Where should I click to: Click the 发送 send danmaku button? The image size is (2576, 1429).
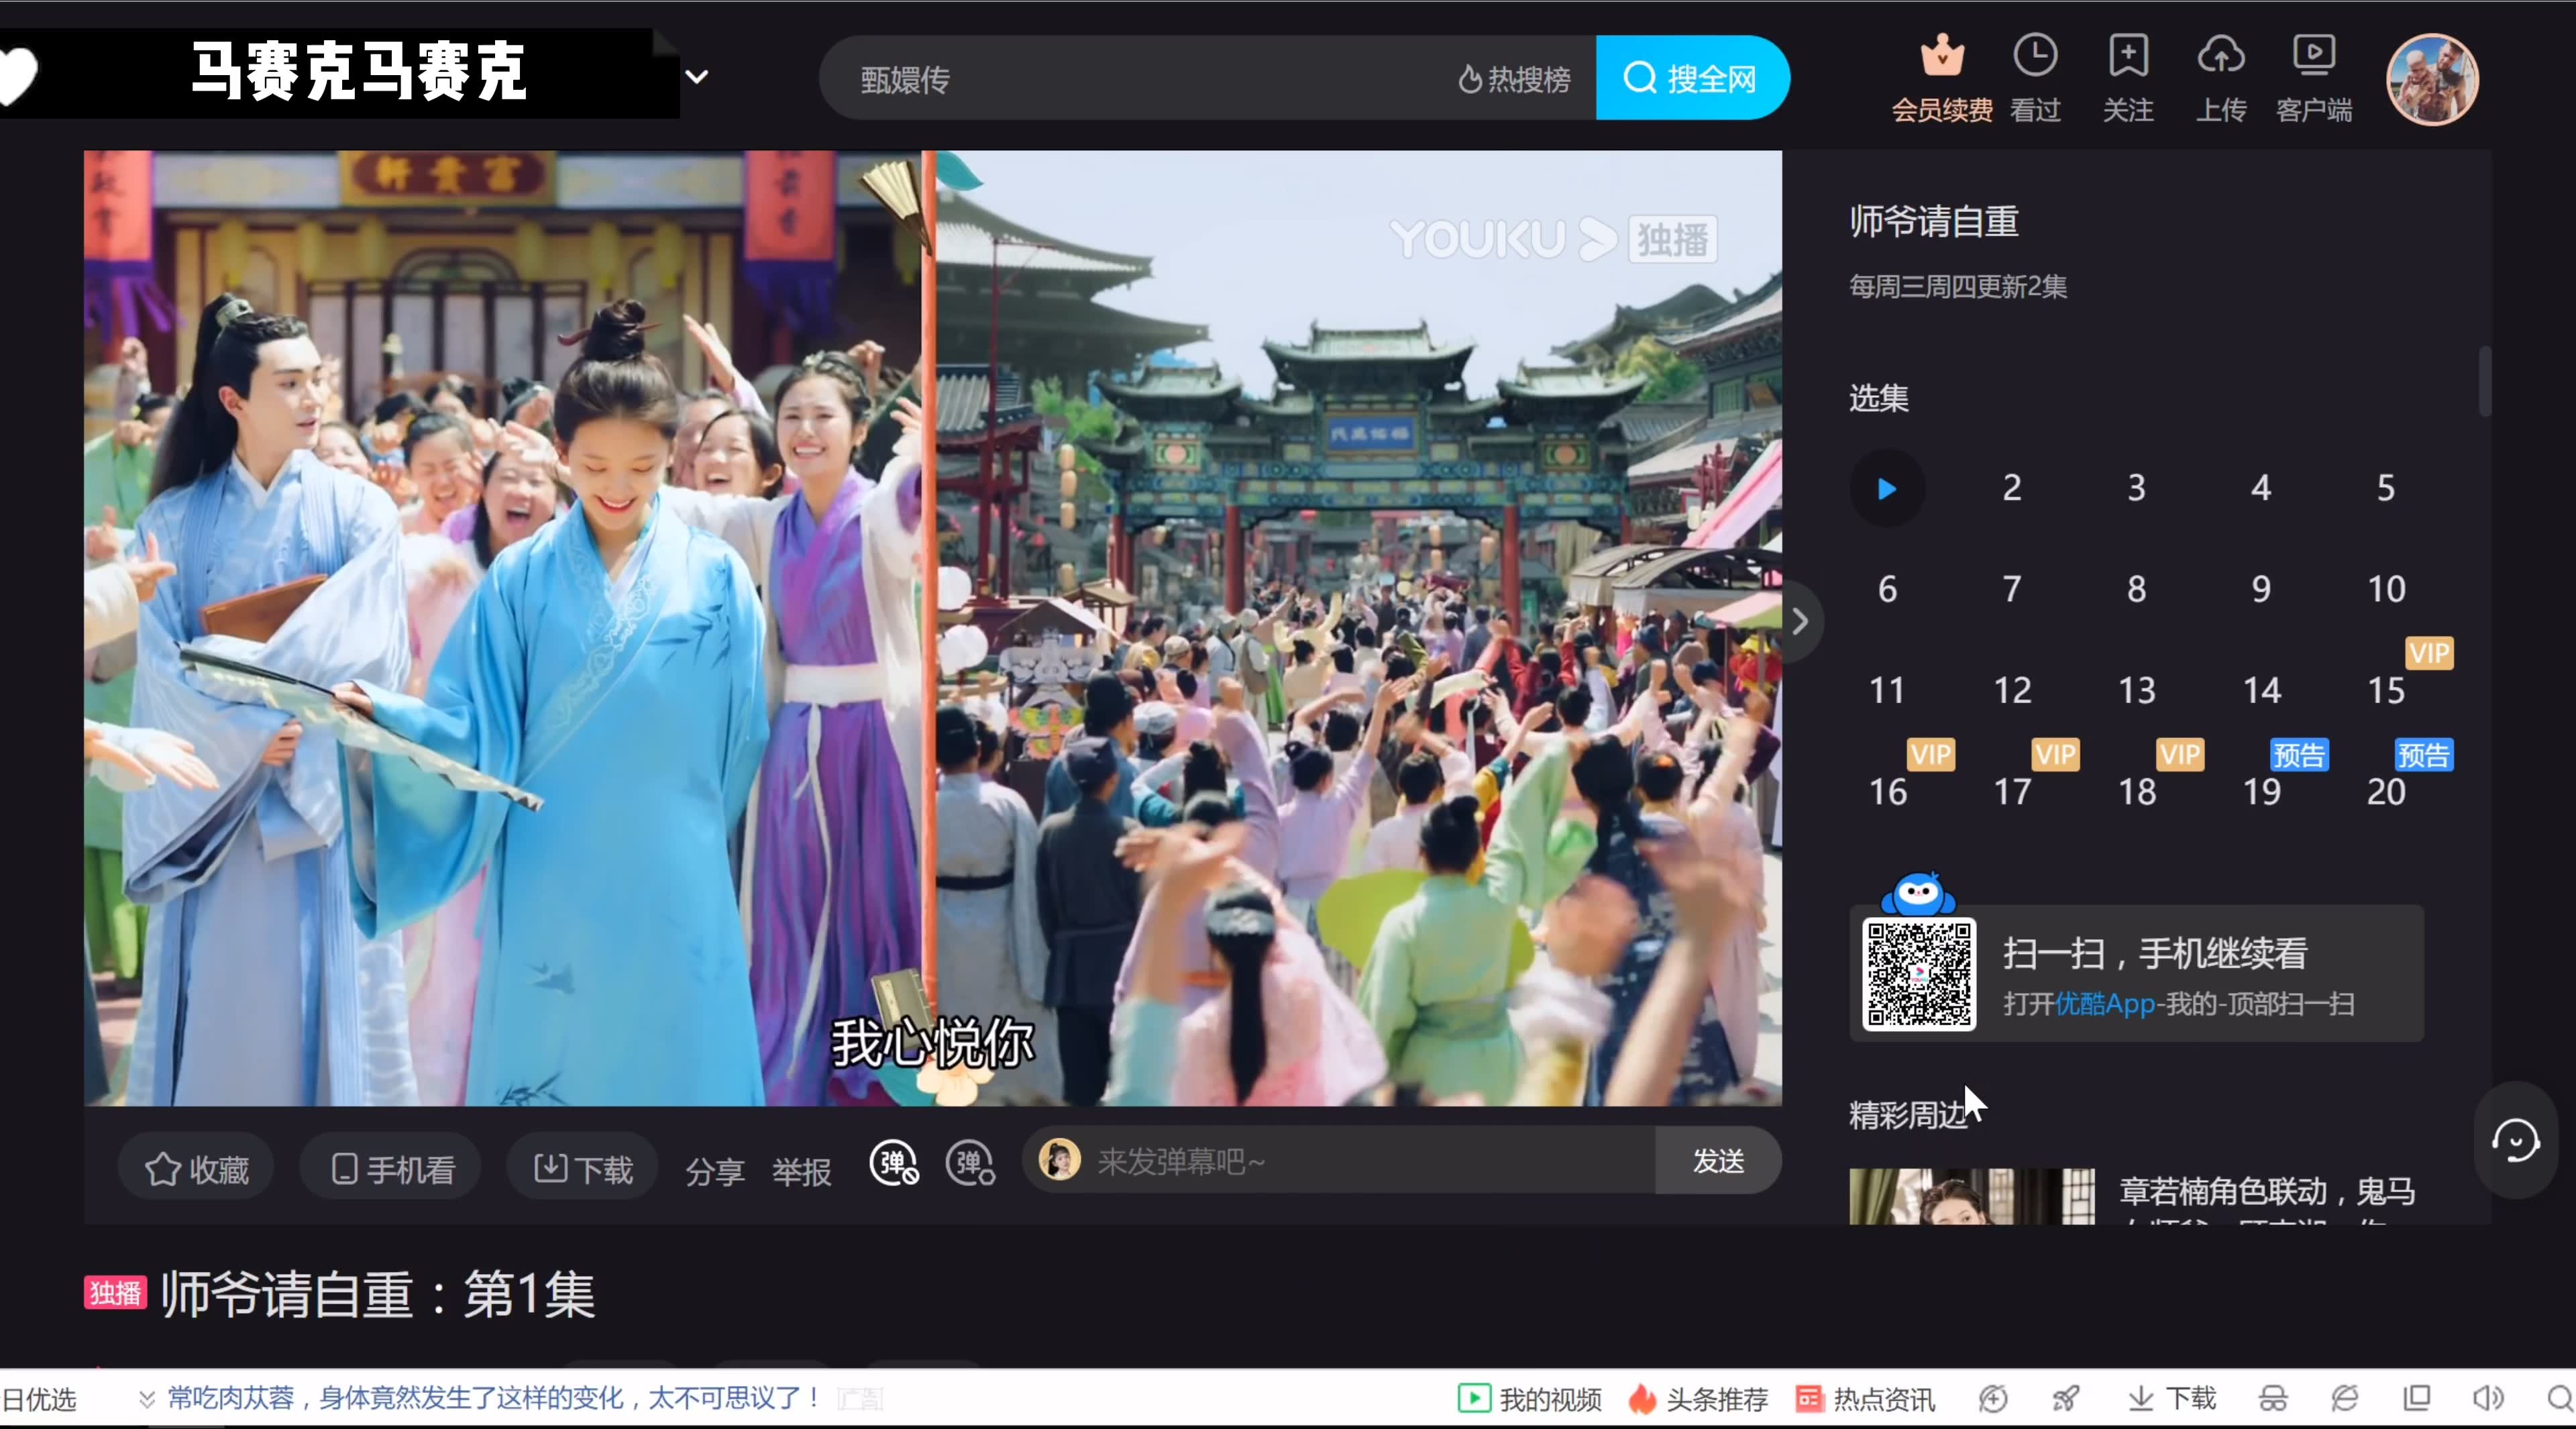(1718, 1161)
